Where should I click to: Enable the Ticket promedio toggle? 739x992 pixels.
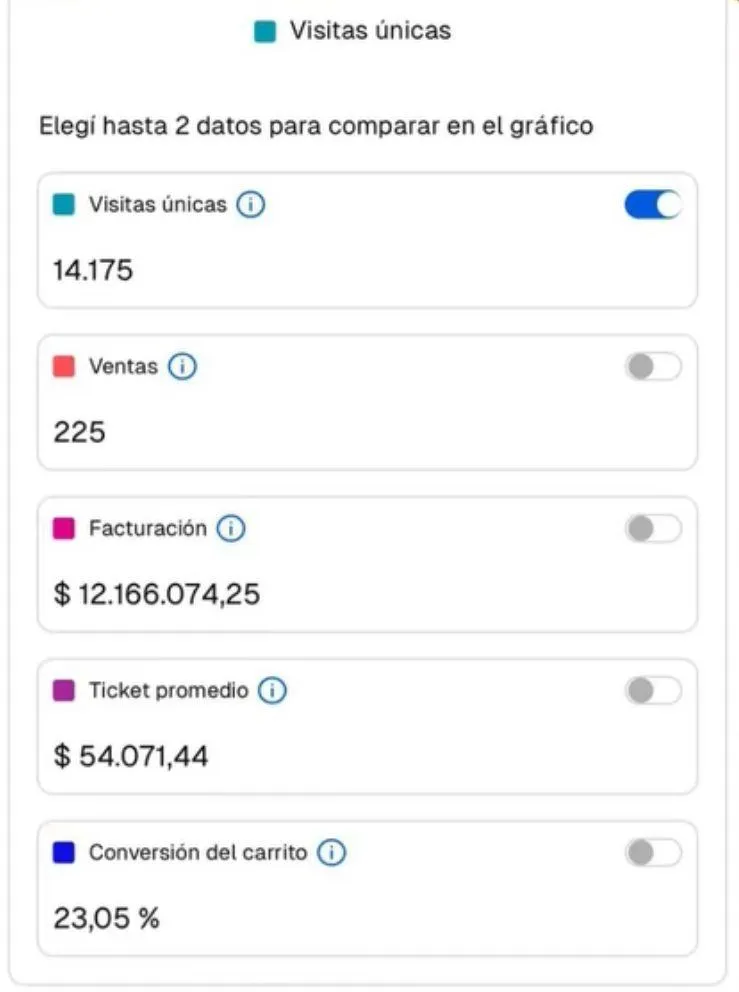(653, 691)
